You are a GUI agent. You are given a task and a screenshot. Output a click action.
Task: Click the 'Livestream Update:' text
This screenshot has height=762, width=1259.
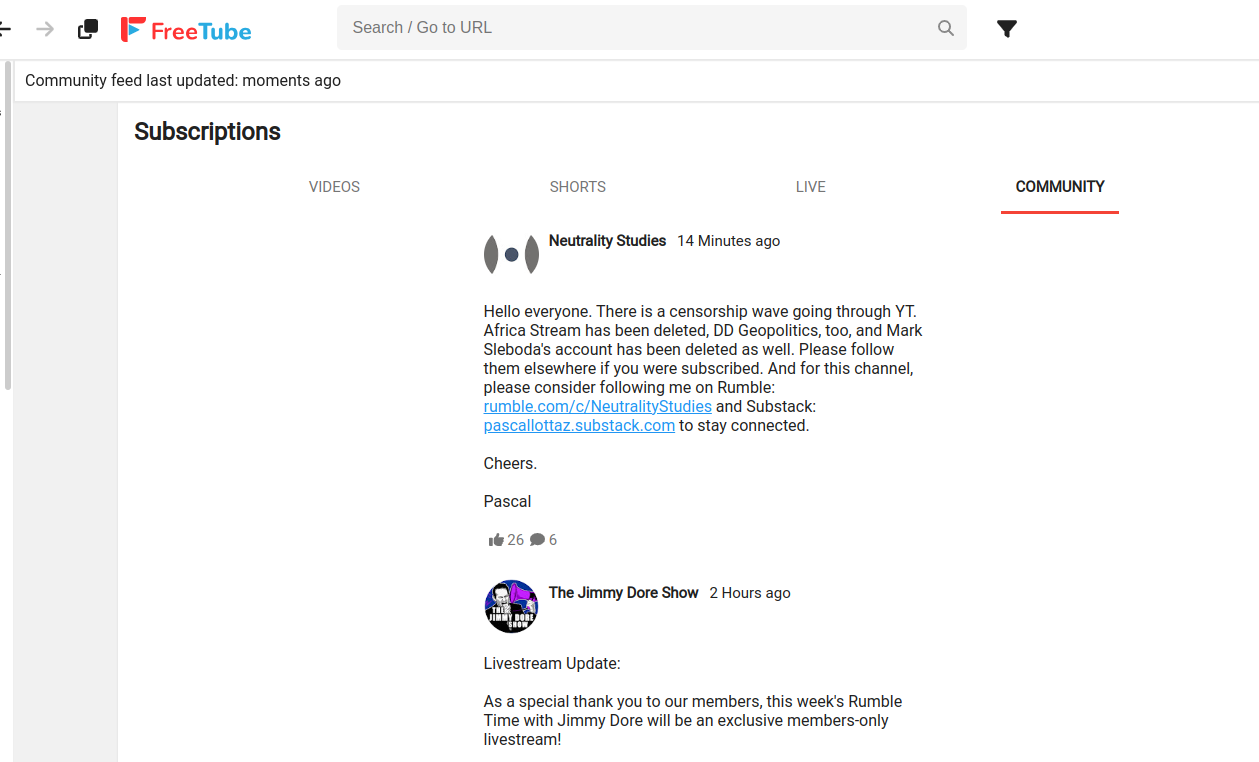coord(552,663)
